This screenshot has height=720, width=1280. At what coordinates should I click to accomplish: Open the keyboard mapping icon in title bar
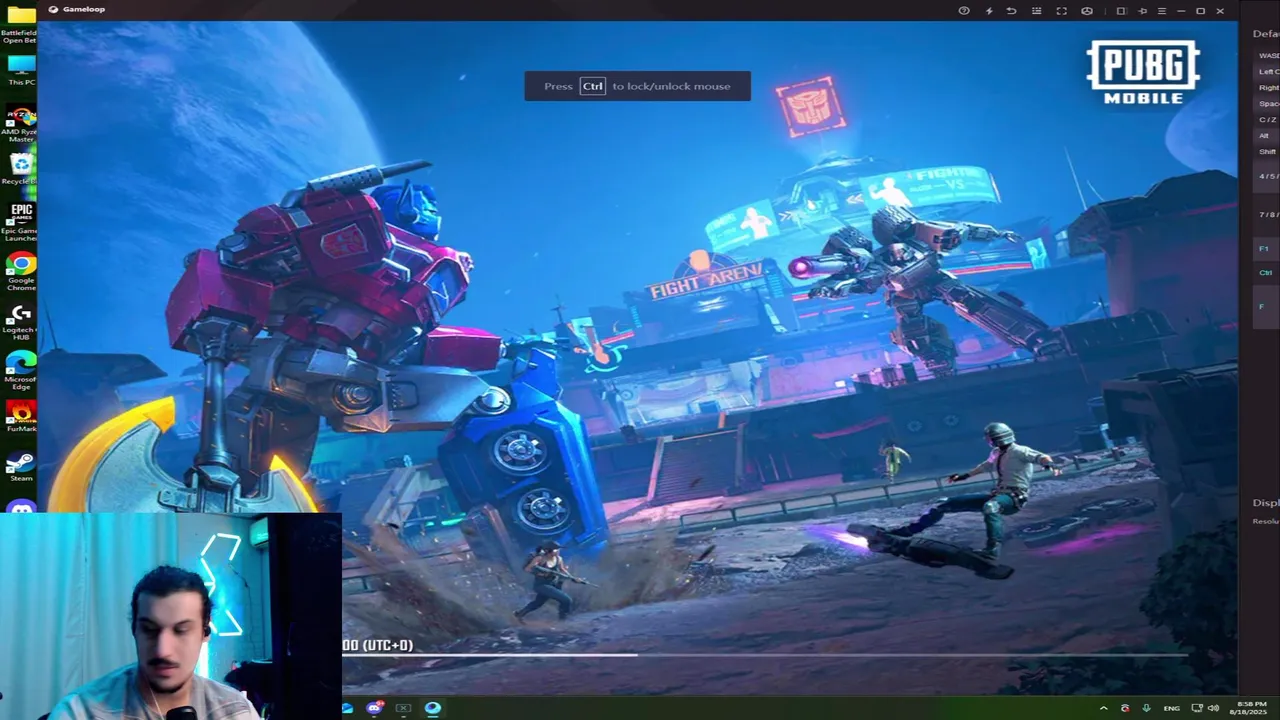coord(1036,11)
